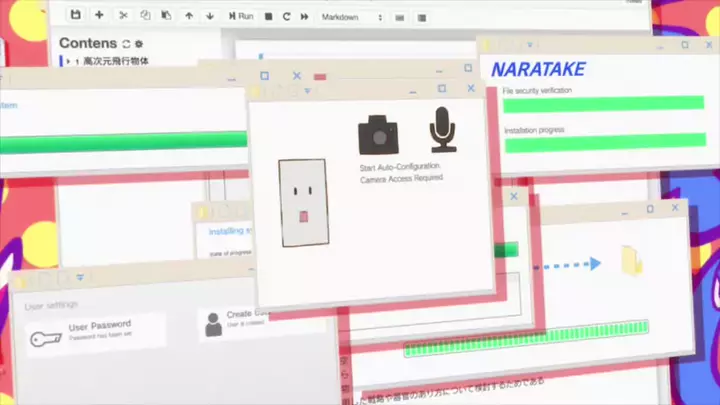Click the fast-forward run all icon
The height and width of the screenshot is (405, 720).
pos(304,17)
